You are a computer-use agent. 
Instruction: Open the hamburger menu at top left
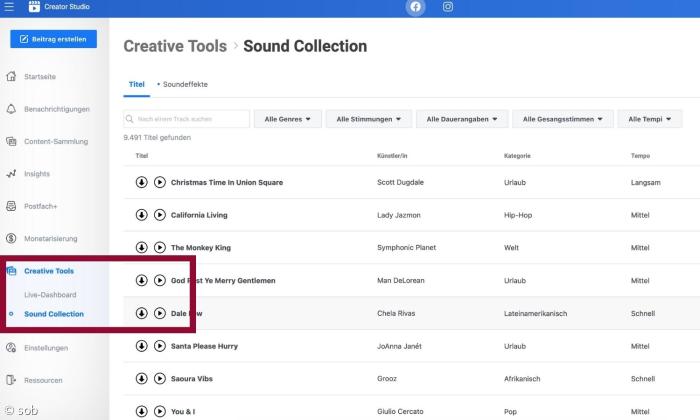(x=9, y=7)
